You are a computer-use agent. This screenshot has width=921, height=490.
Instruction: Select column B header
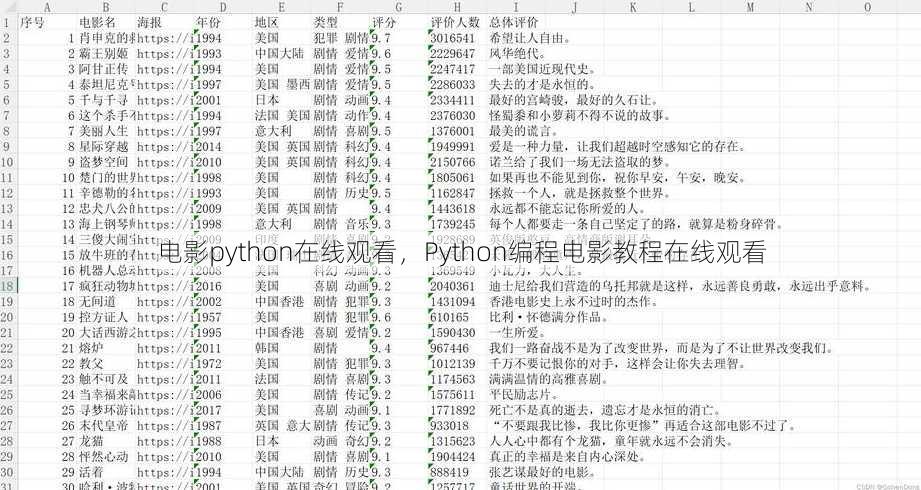(x=106, y=8)
